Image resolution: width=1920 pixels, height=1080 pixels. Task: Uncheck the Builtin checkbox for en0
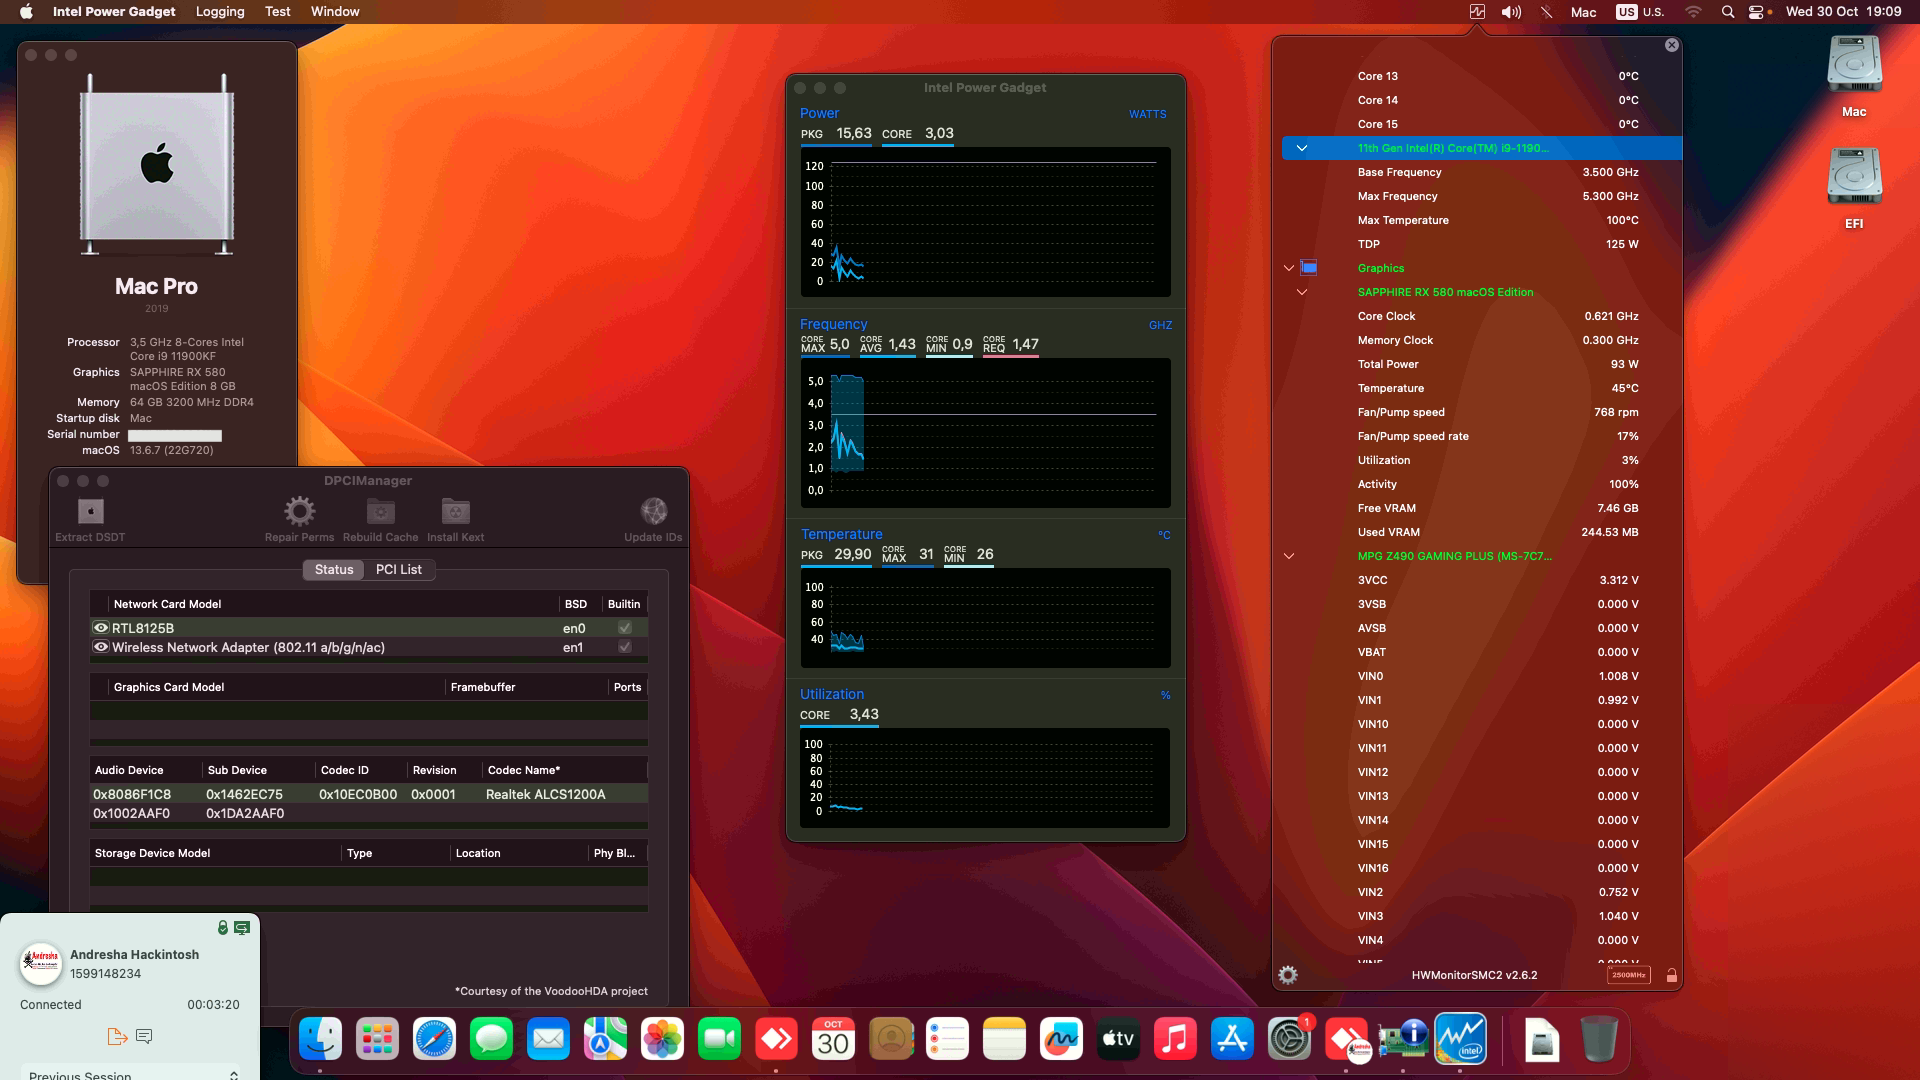pos(625,628)
